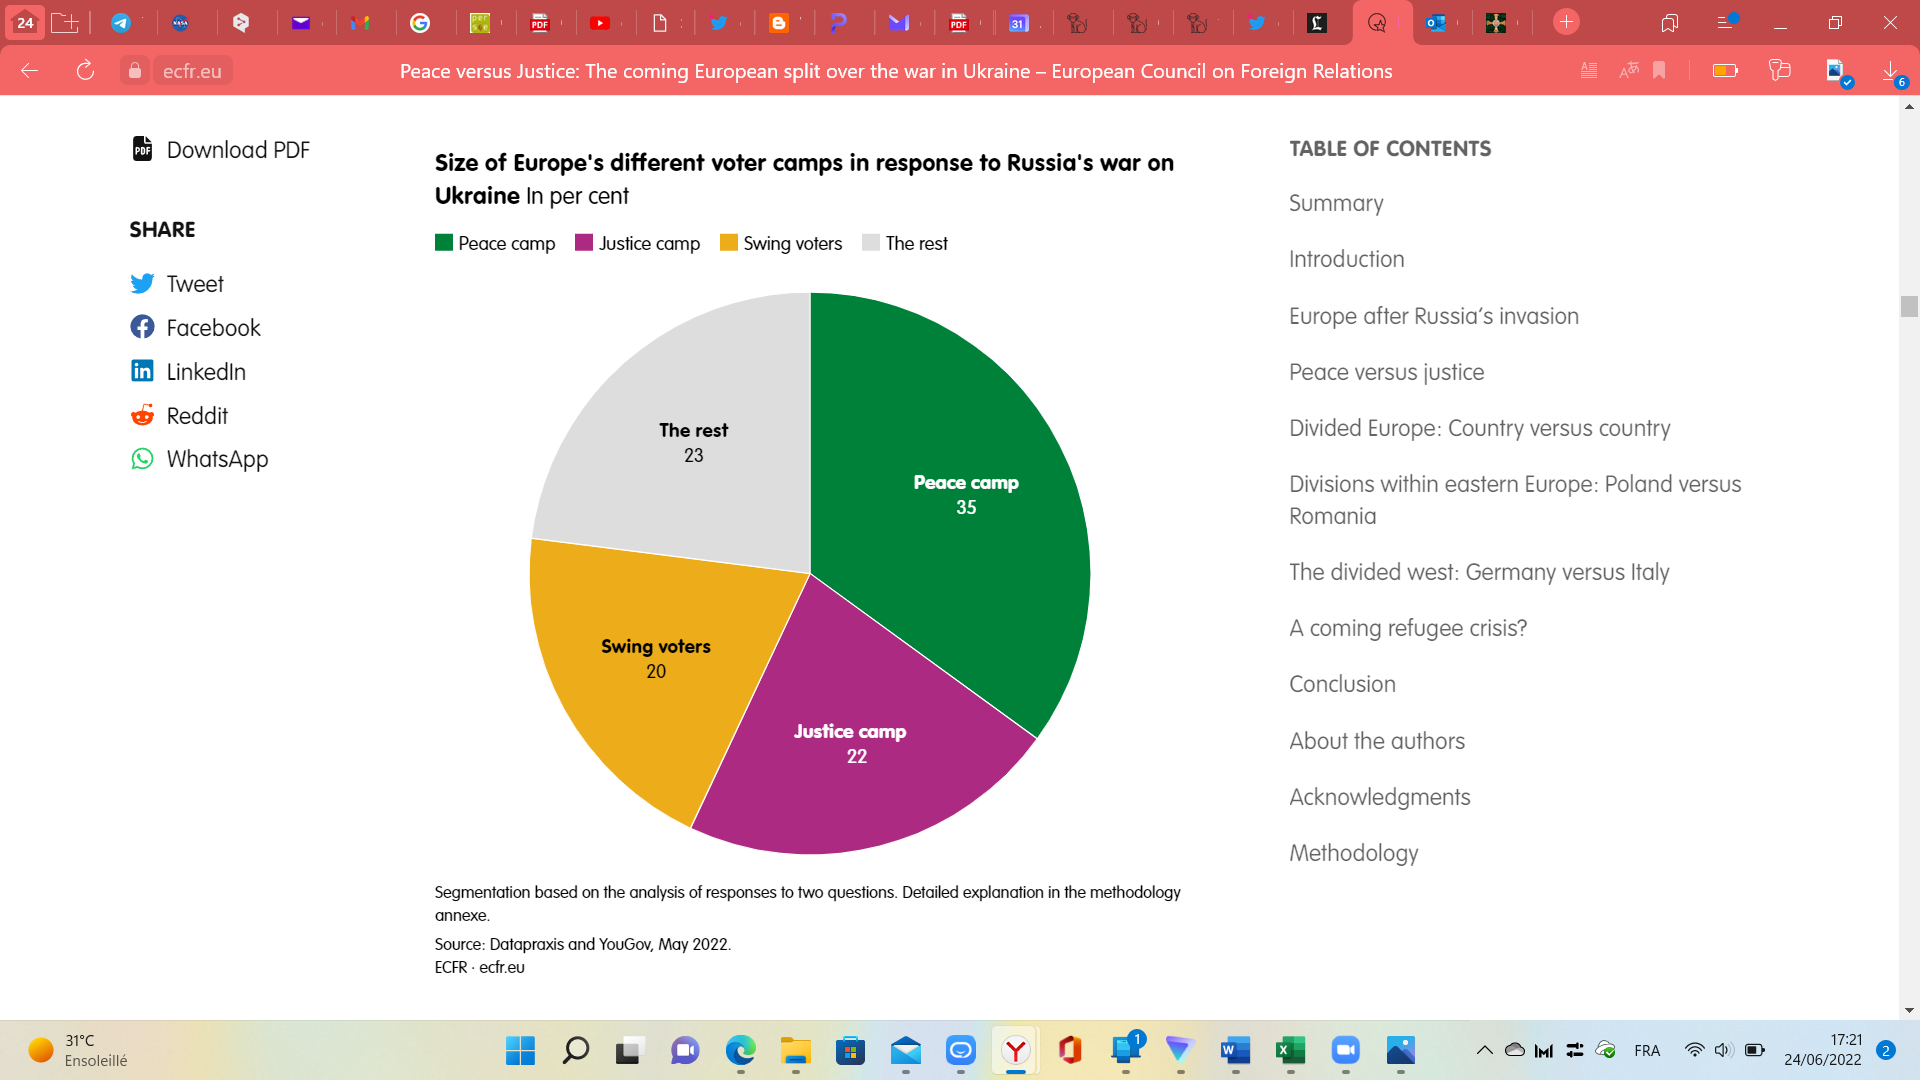Image resolution: width=1920 pixels, height=1080 pixels.
Task: Jump to Peace versus justice section
Action: click(1386, 372)
